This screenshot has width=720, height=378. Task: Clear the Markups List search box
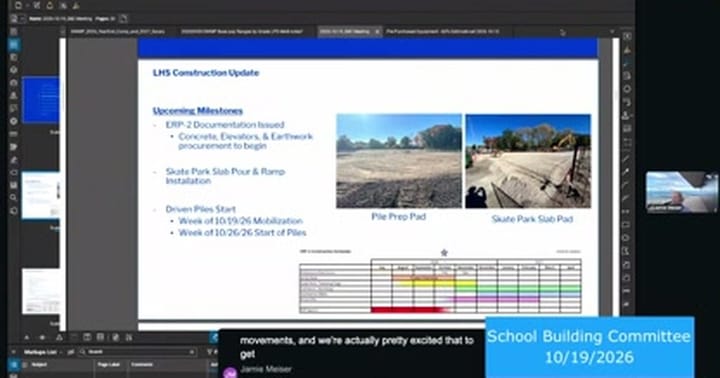191,352
